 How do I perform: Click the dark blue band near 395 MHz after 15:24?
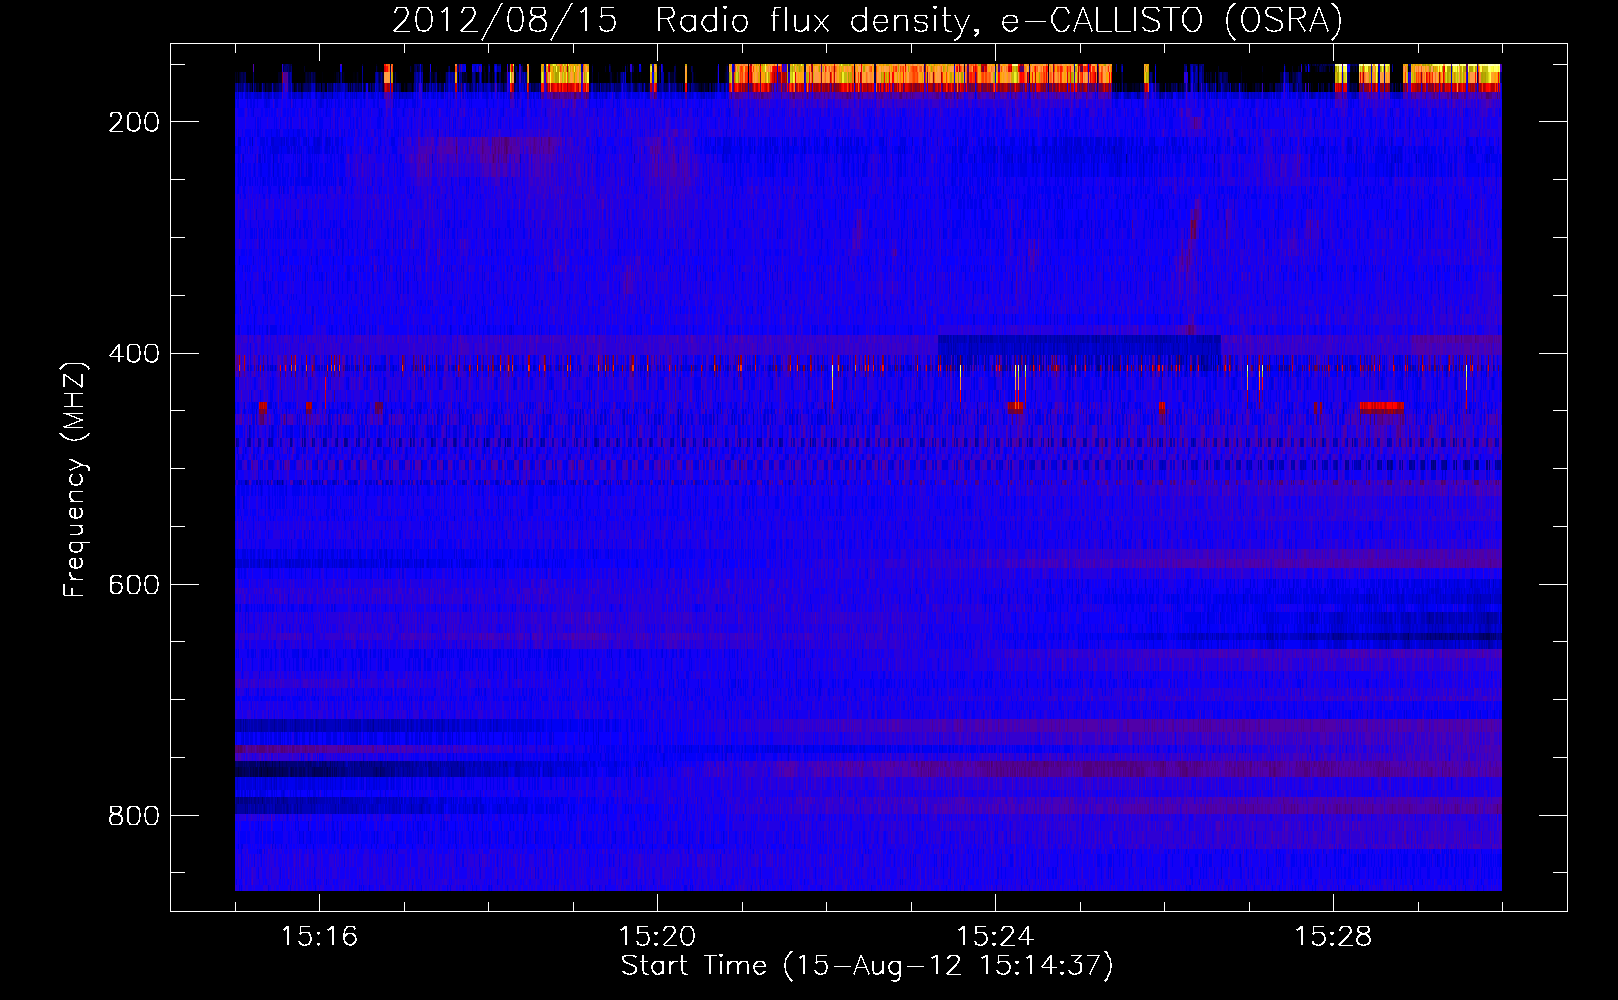tap(1079, 345)
